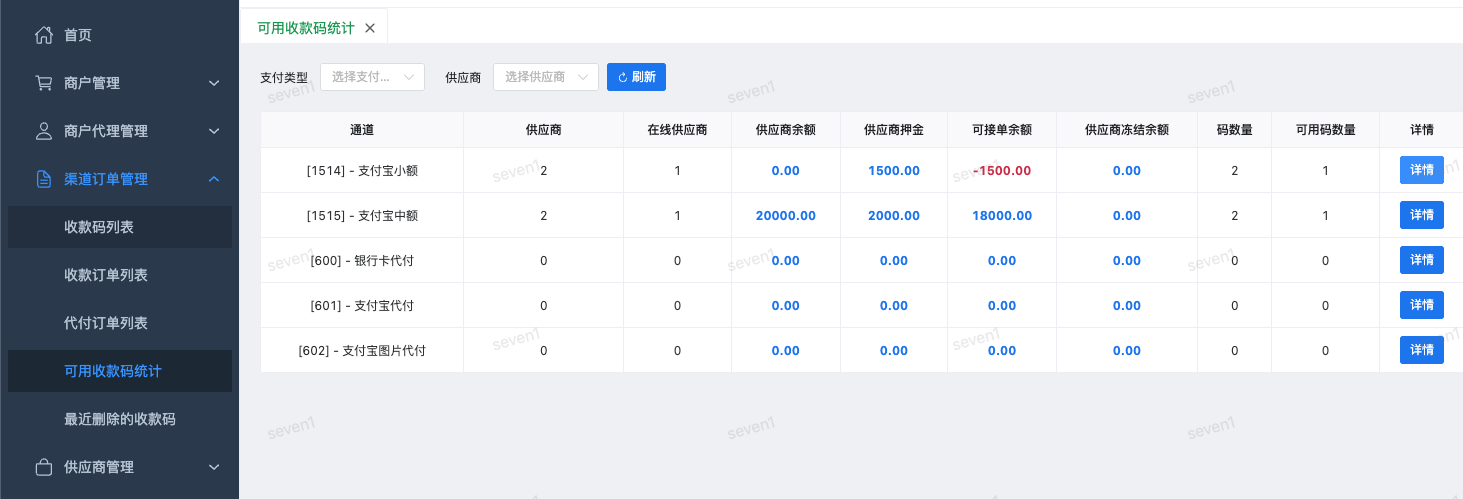Click 详情 for [601] 支付宝代付 row

click(1421, 305)
